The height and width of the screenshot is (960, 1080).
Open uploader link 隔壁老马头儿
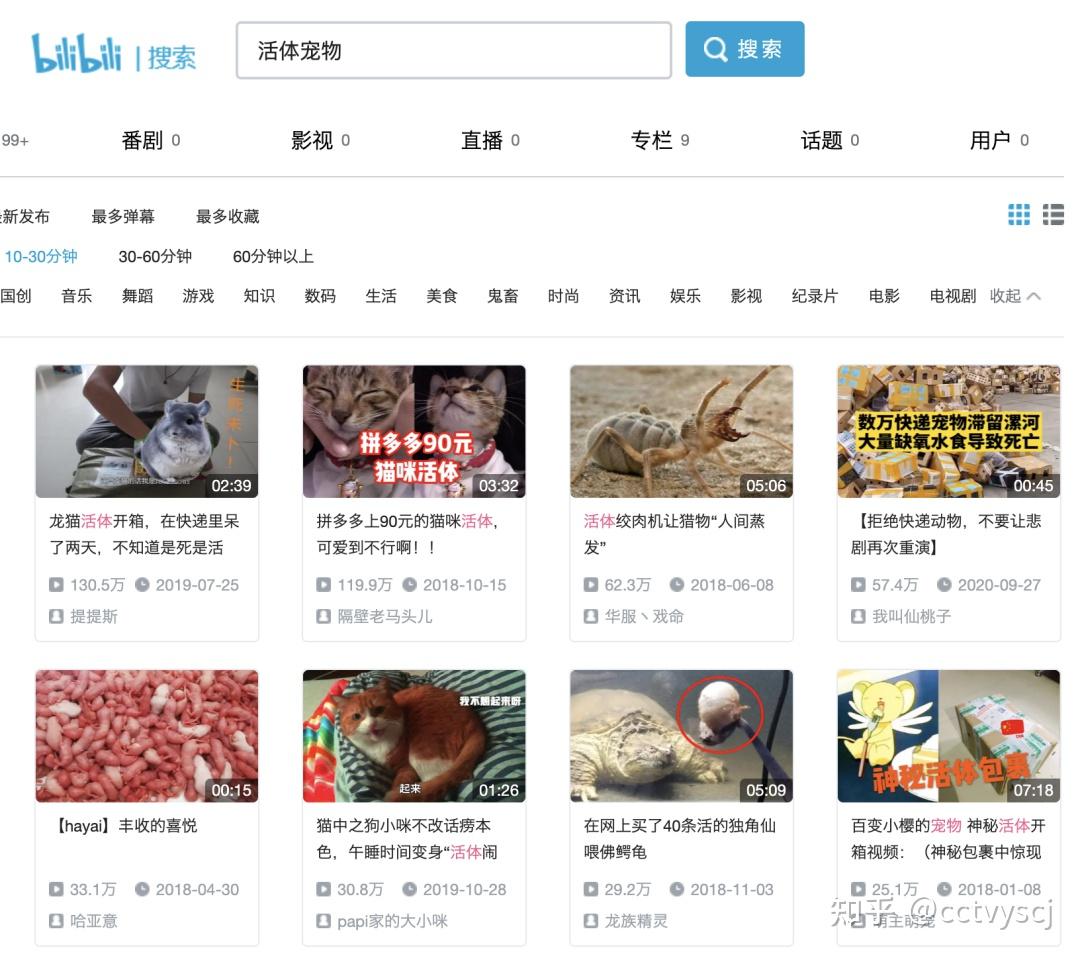385,616
